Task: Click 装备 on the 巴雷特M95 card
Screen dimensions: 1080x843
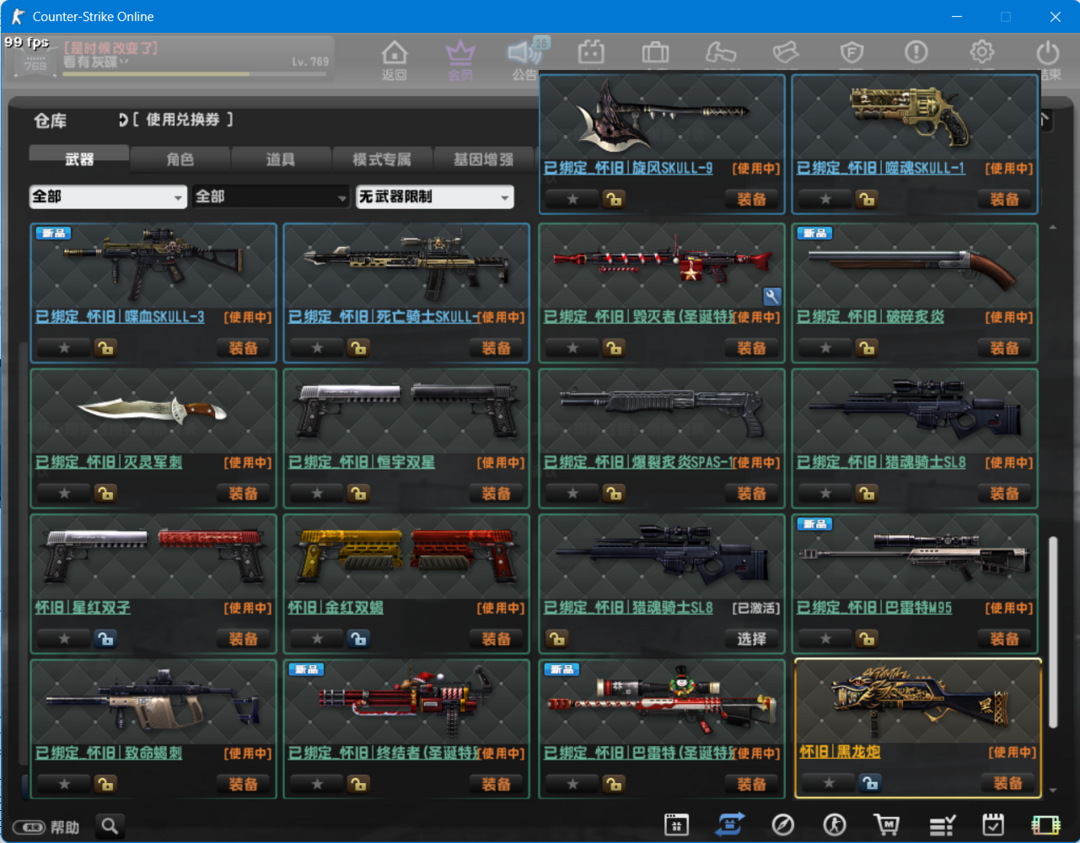Action: (1004, 638)
